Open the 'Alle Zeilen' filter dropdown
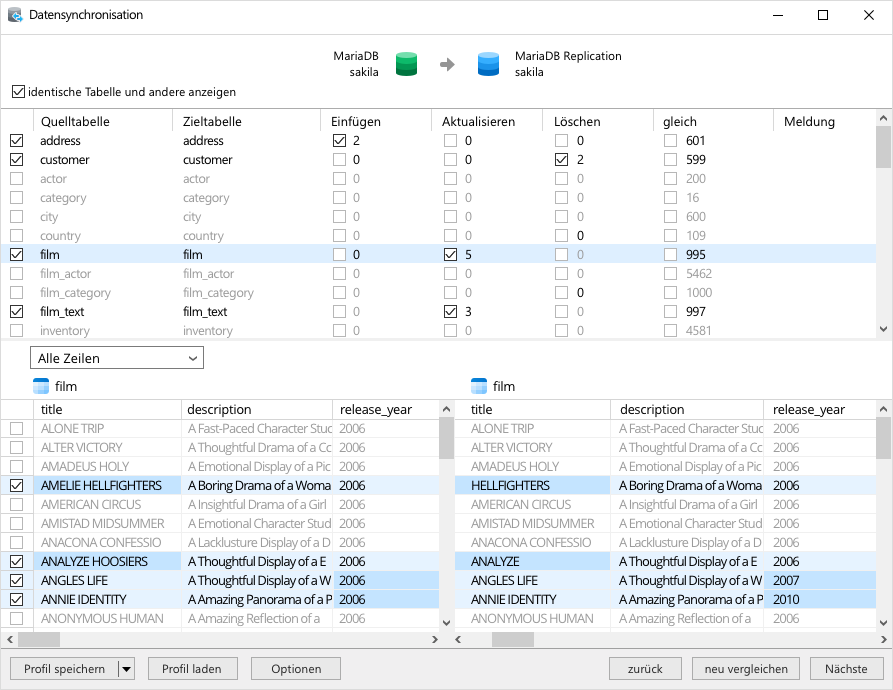Screen dimensions: 893x690 tap(117, 358)
